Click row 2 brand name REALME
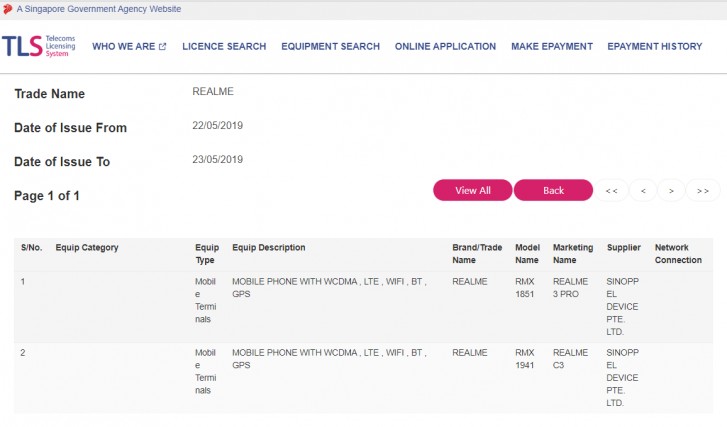 point(470,353)
